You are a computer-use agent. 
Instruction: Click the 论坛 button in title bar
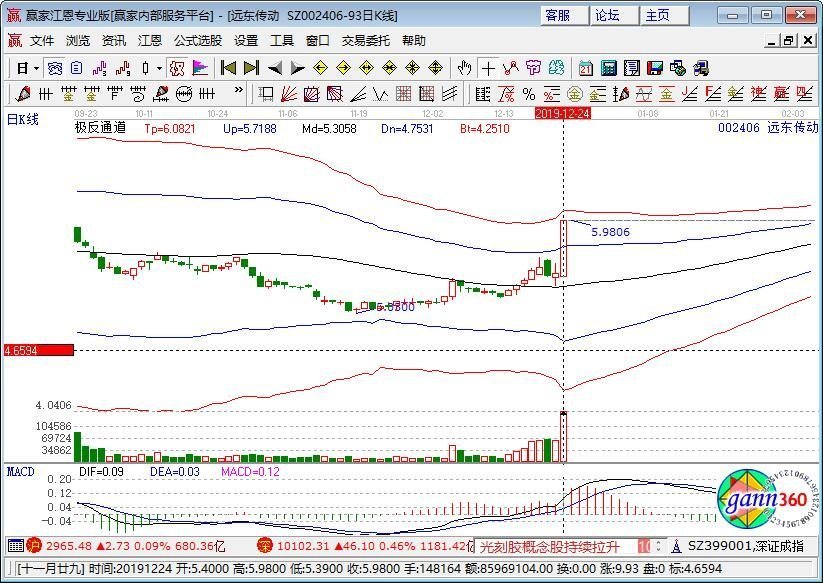[x=613, y=15]
